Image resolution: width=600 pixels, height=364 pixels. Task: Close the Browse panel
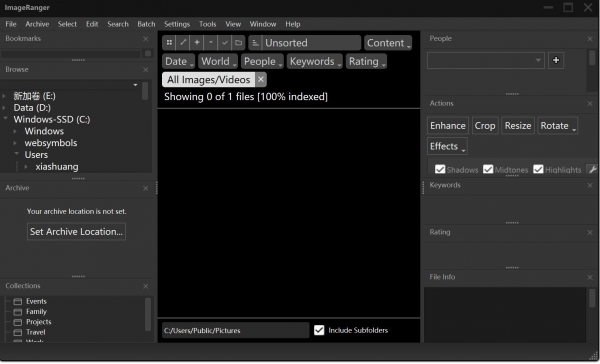click(145, 70)
